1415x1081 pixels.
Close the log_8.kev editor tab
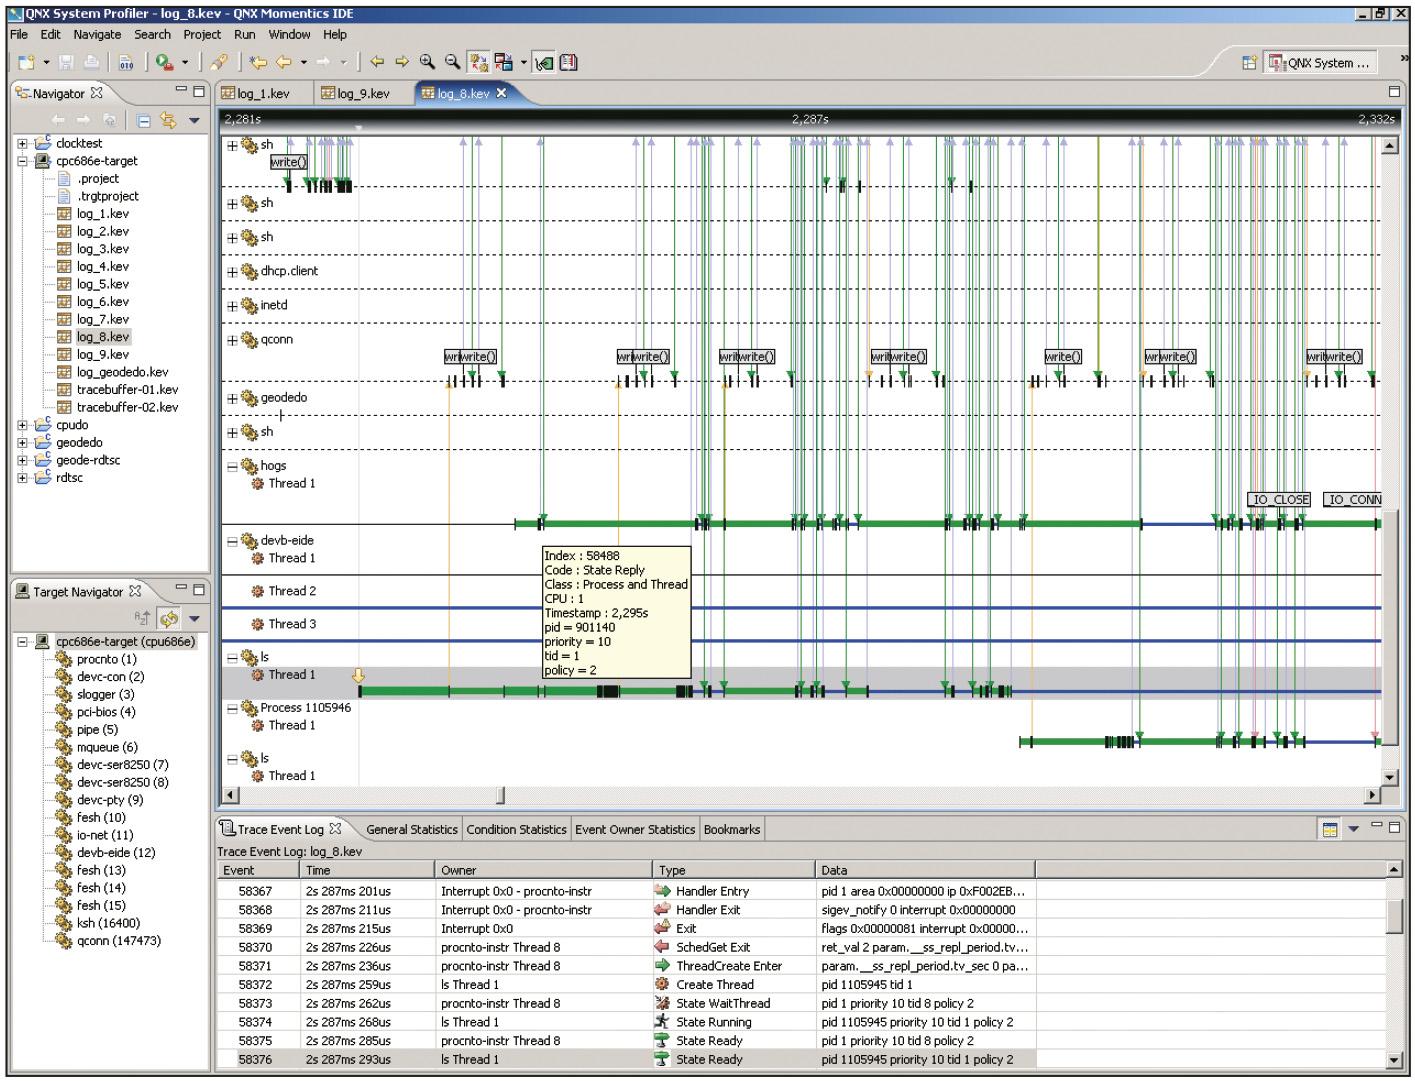point(502,93)
